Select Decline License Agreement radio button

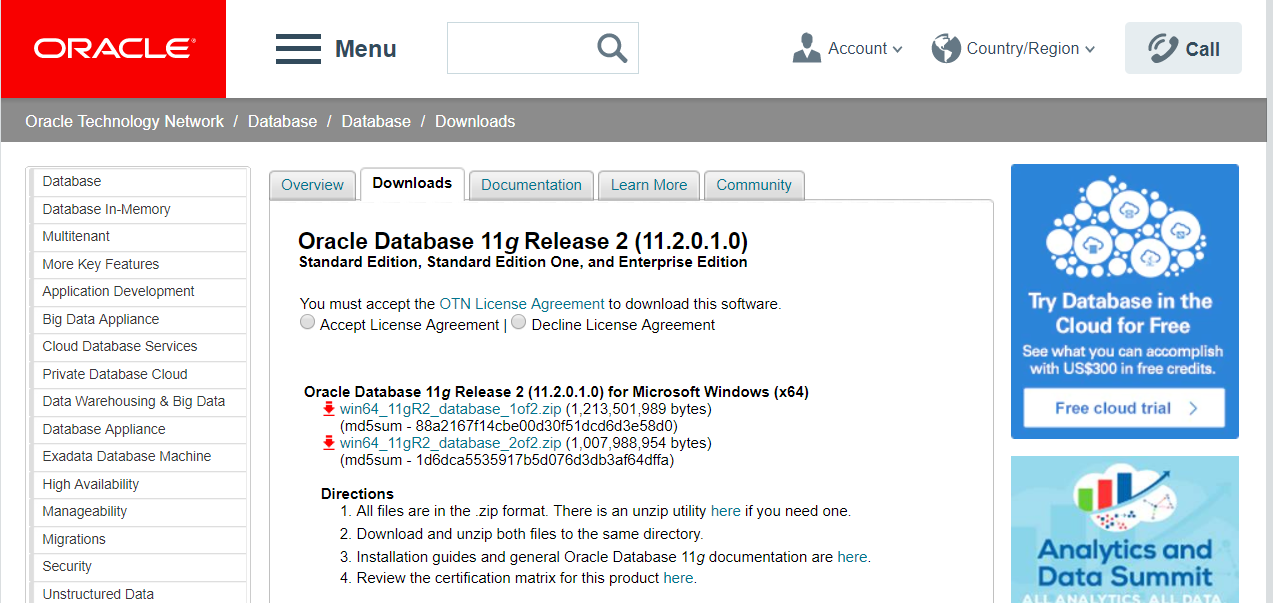pyautogui.click(x=519, y=322)
